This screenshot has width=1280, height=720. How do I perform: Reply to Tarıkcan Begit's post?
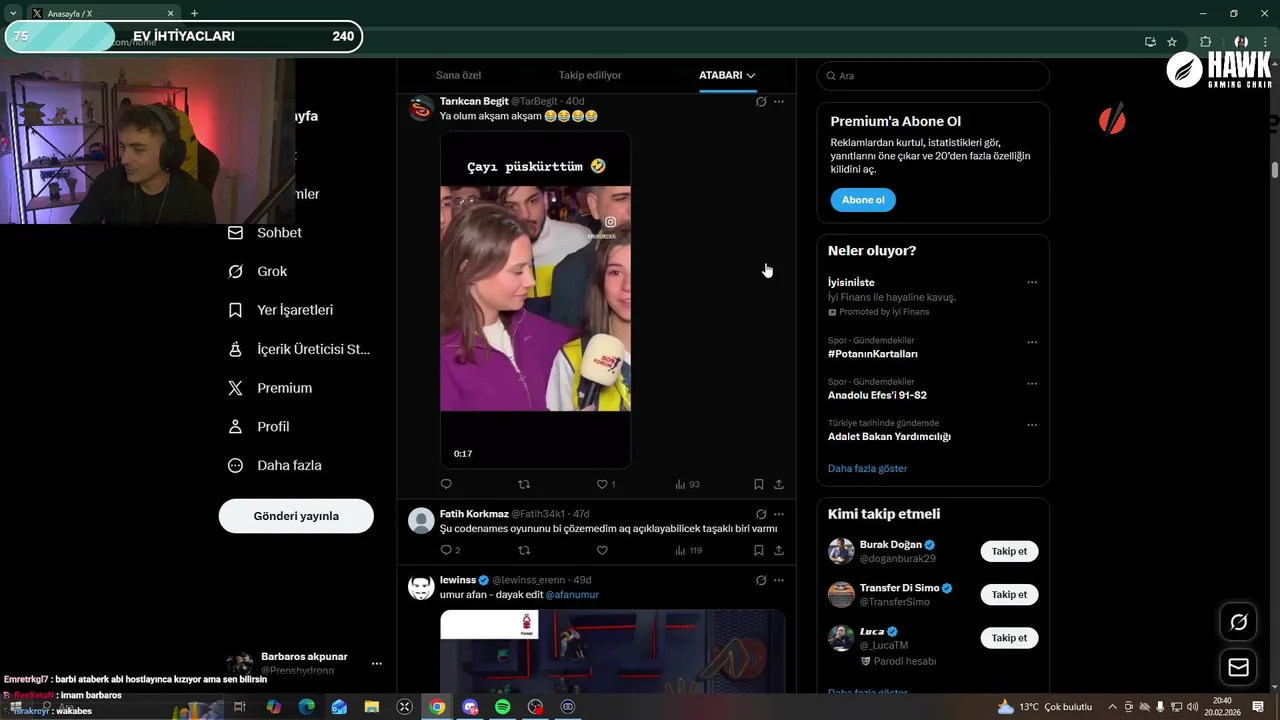tap(446, 484)
